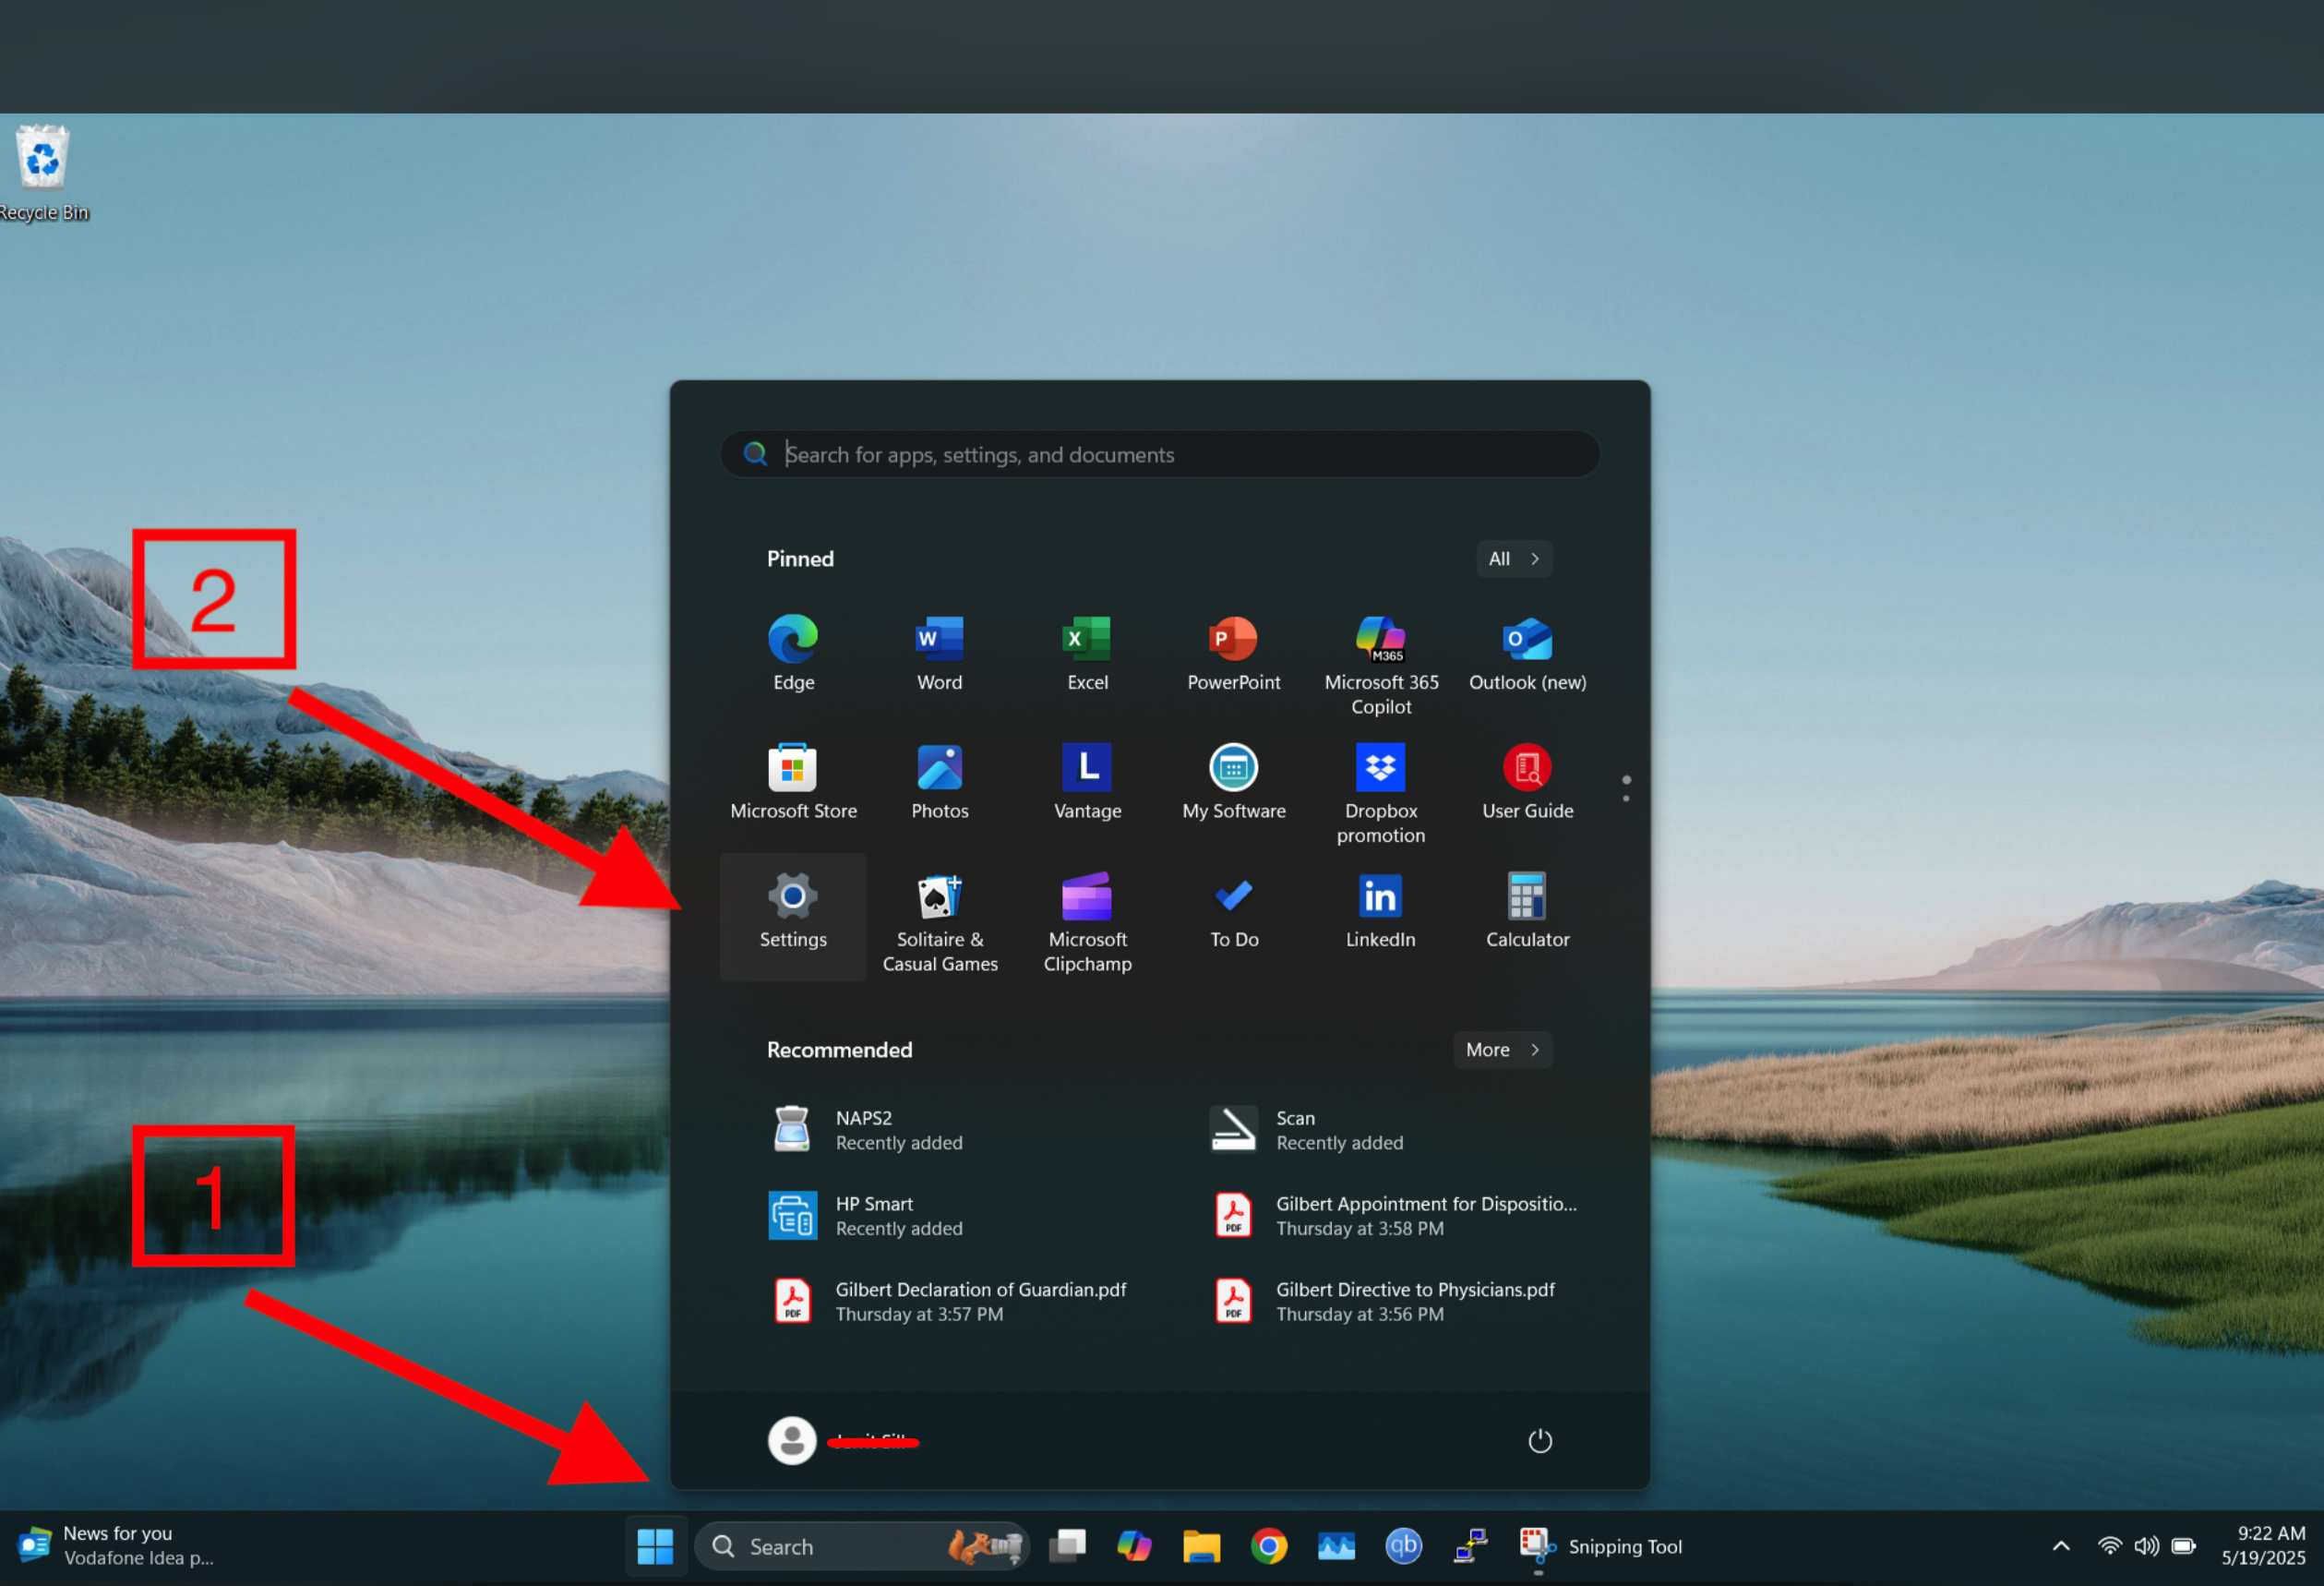Show hidden icons tray chevron

point(2061,1546)
